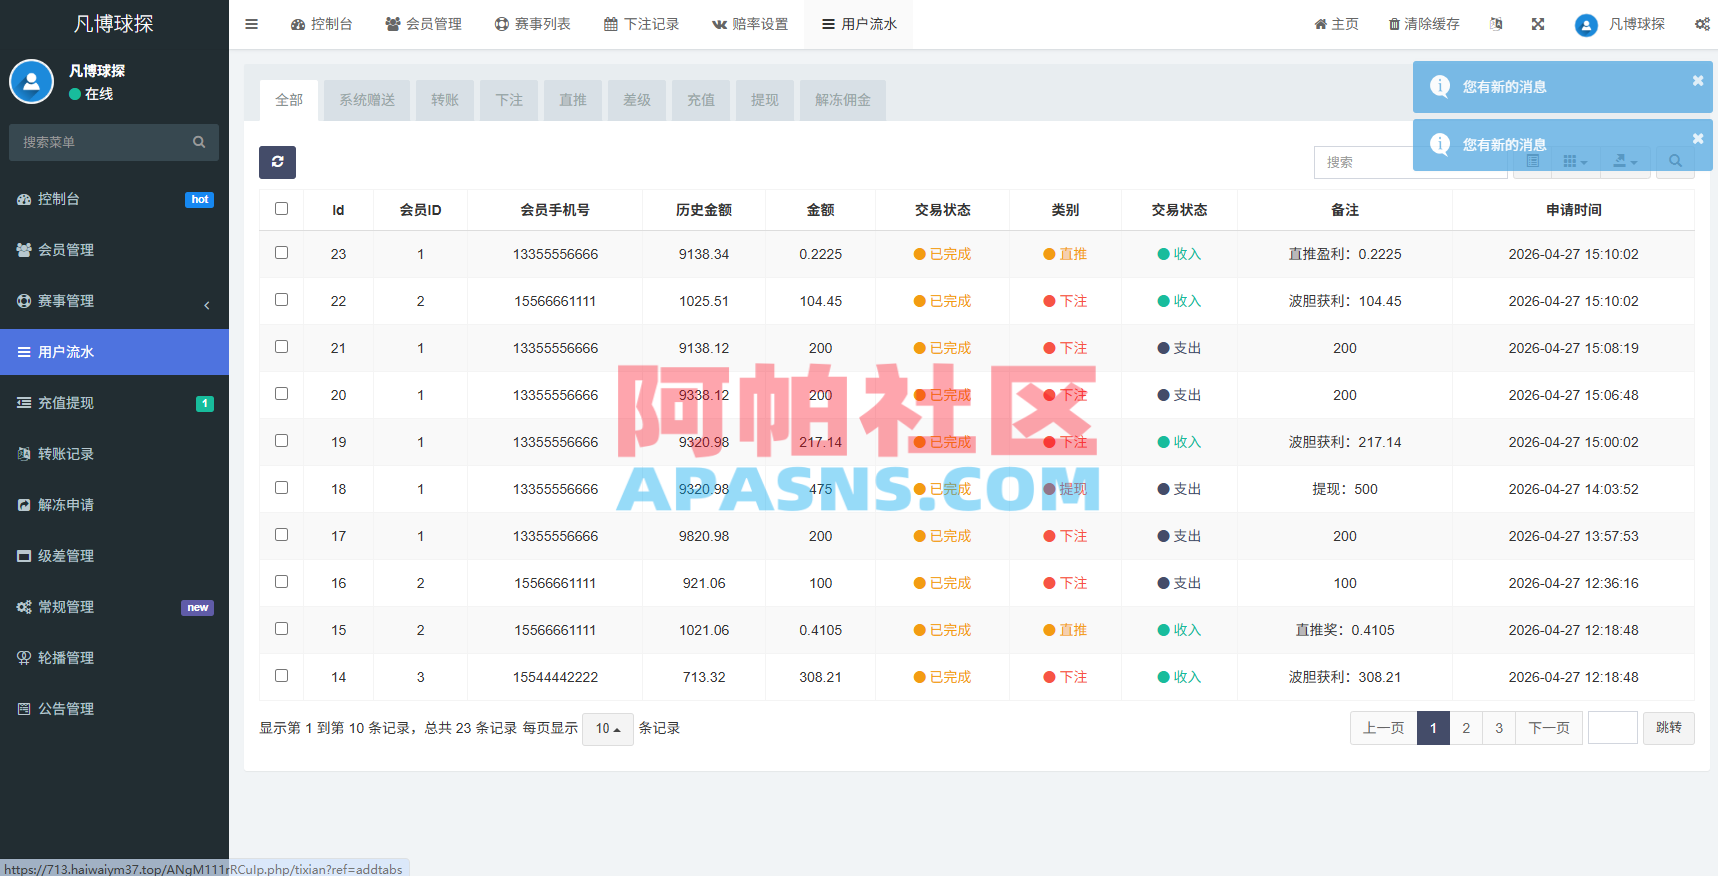The height and width of the screenshot is (876, 1718).
Task: Open 级差管理 in the sidebar
Action: 114,556
